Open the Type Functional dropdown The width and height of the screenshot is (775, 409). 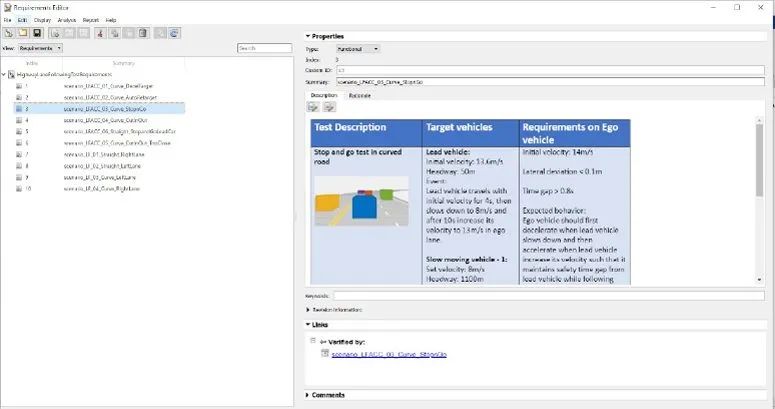358,49
